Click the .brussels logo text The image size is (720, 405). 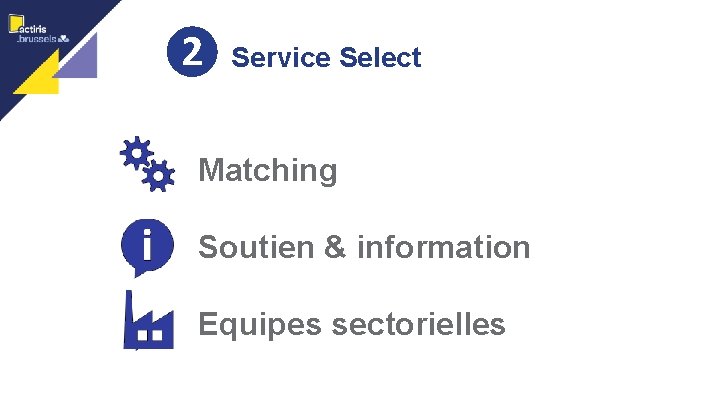click(x=36, y=39)
